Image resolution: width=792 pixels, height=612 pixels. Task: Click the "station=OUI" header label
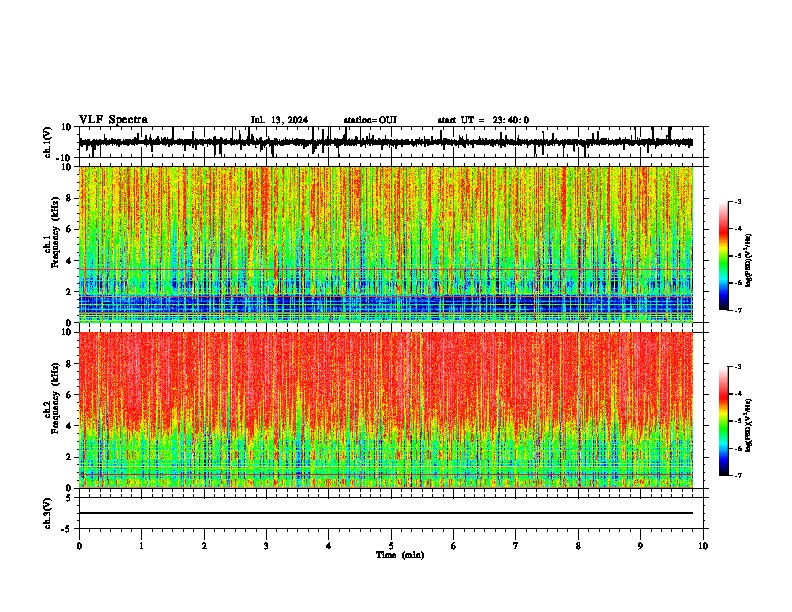370,120
